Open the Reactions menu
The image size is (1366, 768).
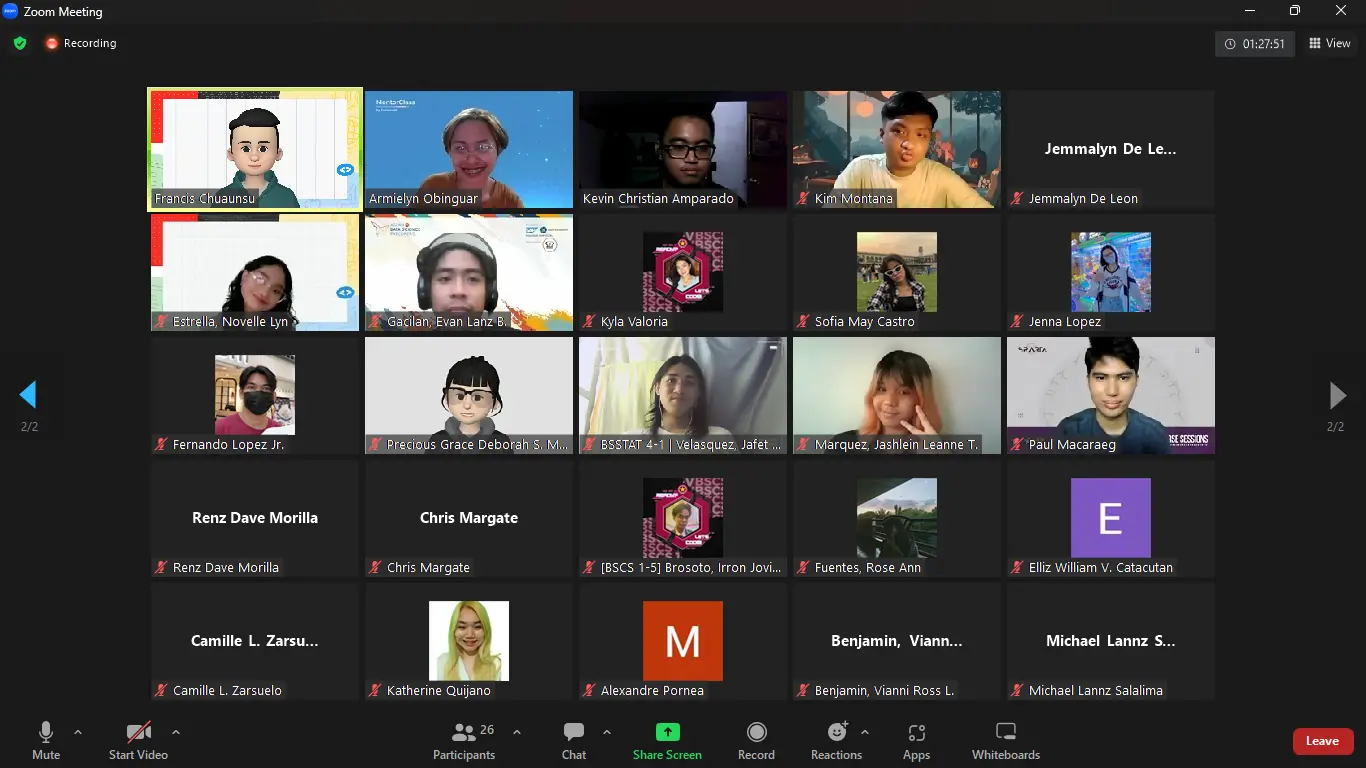pyautogui.click(x=836, y=741)
